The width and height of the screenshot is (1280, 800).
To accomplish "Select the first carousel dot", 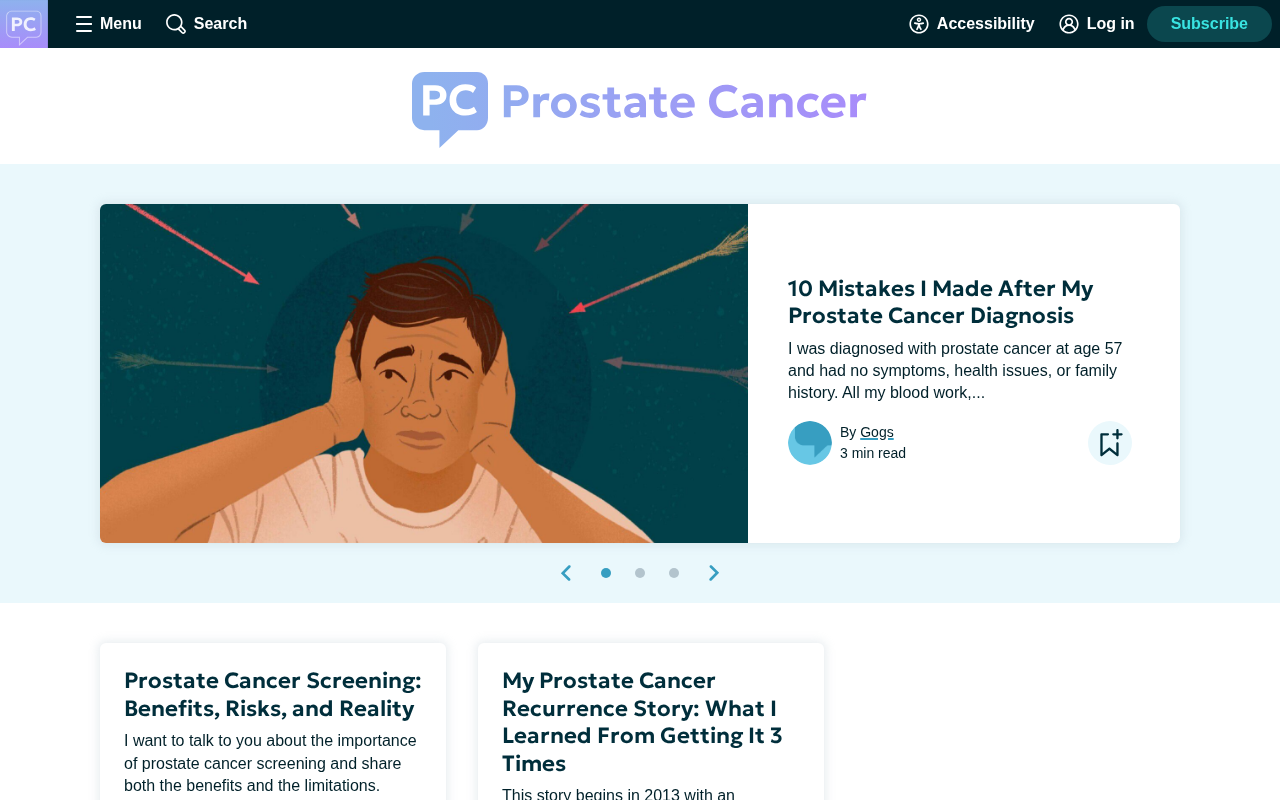I will click(606, 573).
